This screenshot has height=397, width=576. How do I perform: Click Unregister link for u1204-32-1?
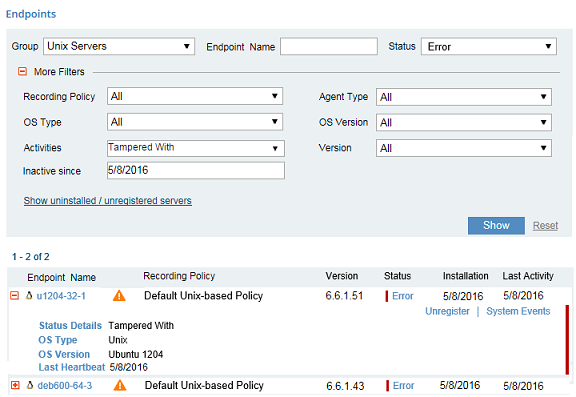pyautogui.click(x=447, y=311)
